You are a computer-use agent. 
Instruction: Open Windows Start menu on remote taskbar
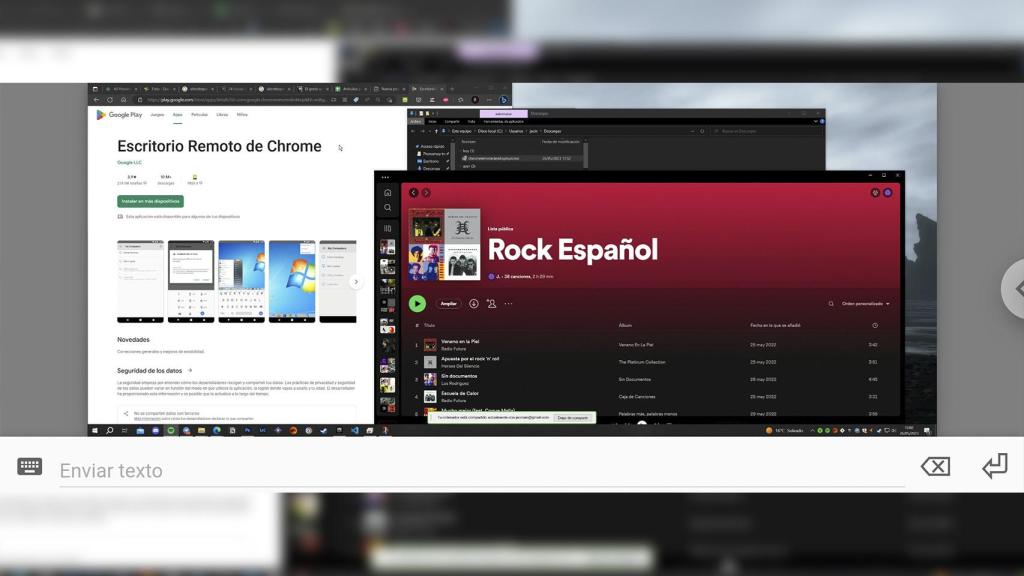[x=95, y=430]
